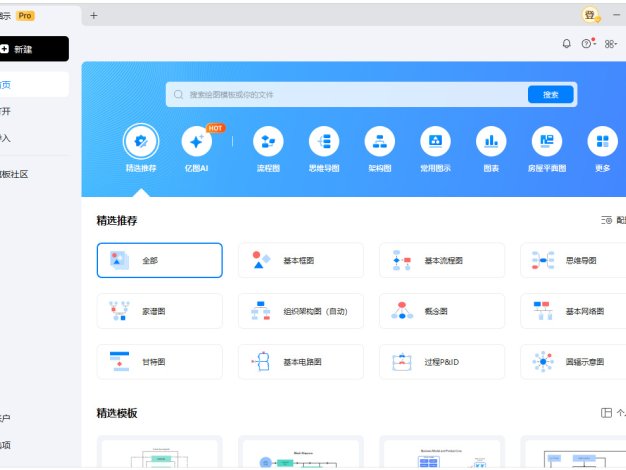The height and width of the screenshot is (470, 626).
Task: Open the 打开 sidebar item
Action: click(x=34, y=111)
